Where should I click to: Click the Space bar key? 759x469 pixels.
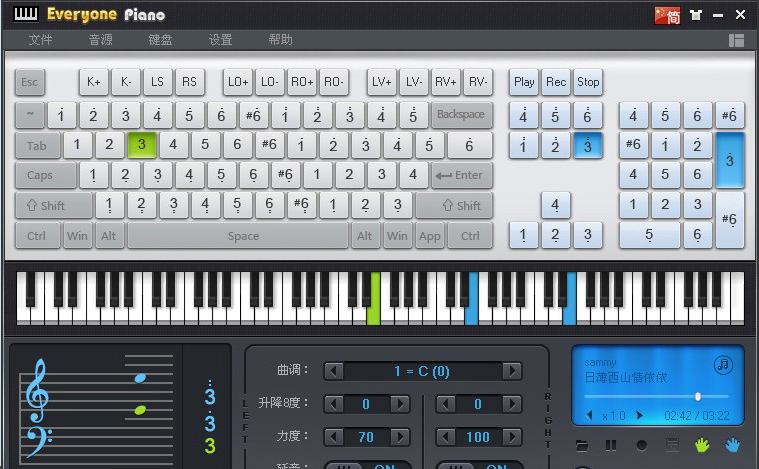click(238, 236)
